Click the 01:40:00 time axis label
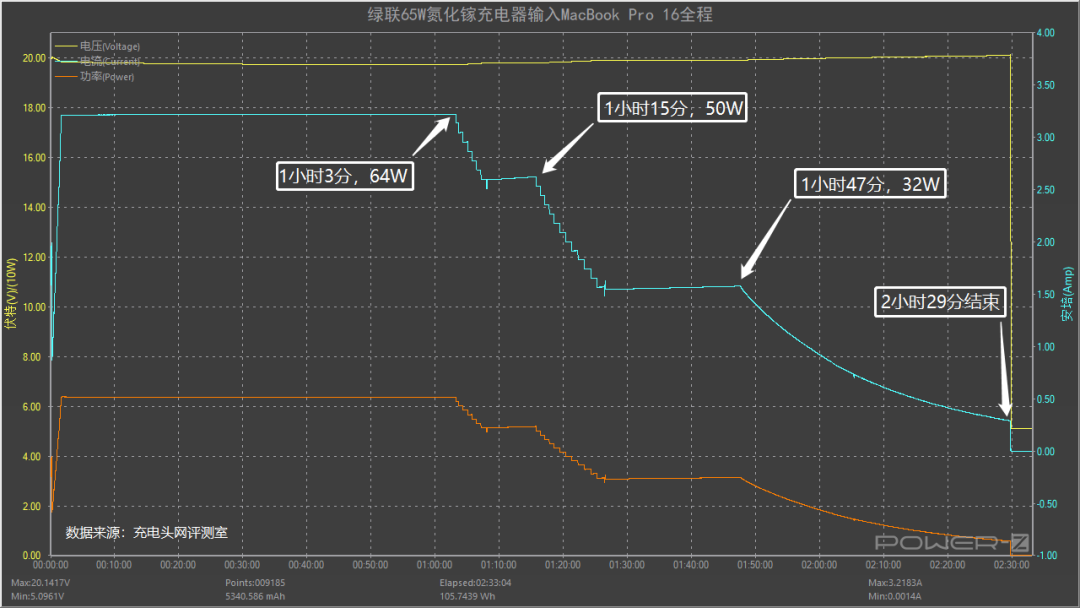Viewport: 1080px width, 608px height. point(691,565)
